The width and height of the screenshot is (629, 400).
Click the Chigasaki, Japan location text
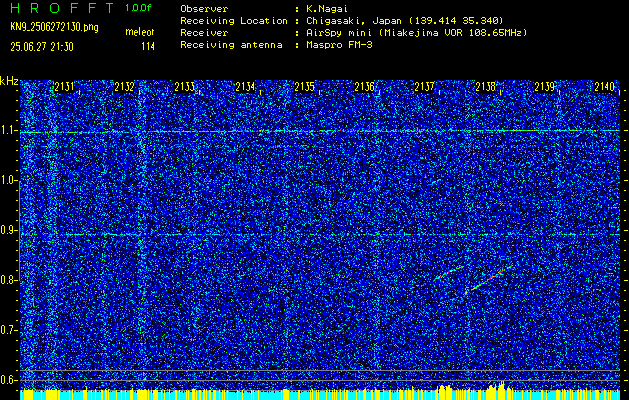coord(405,21)
